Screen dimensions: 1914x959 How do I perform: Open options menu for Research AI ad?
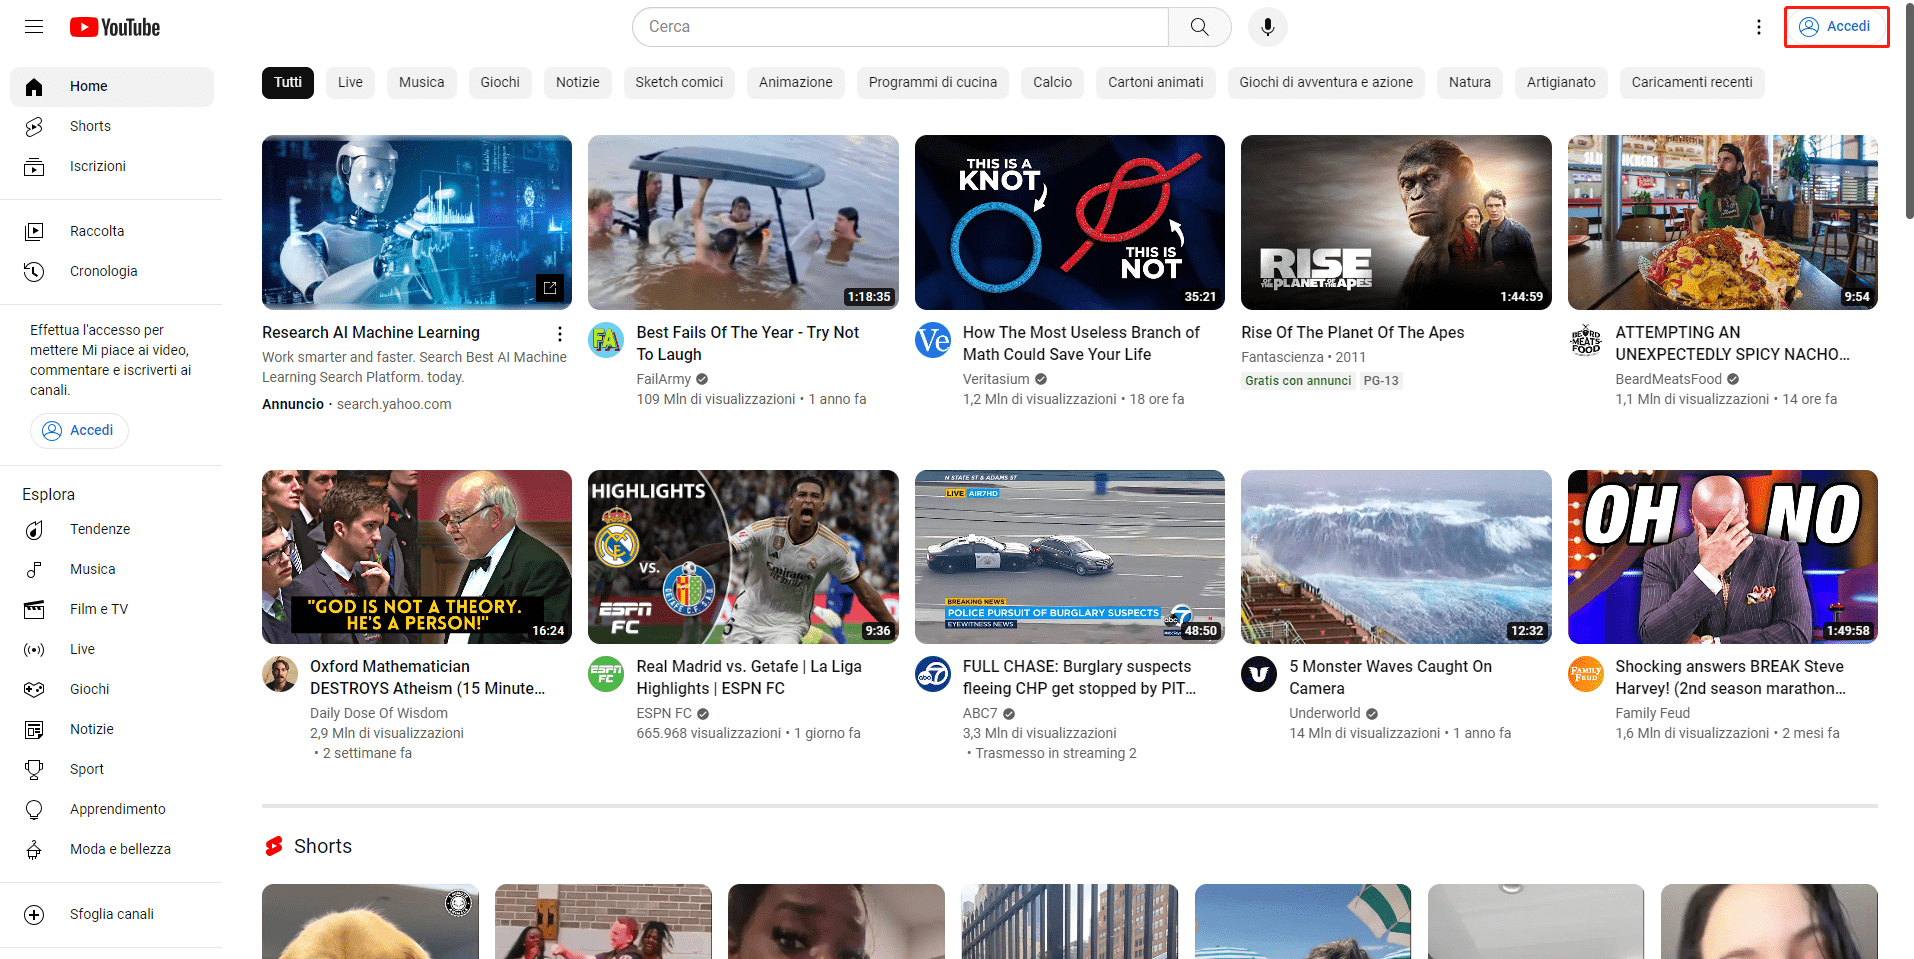click(x=559, y=334)
